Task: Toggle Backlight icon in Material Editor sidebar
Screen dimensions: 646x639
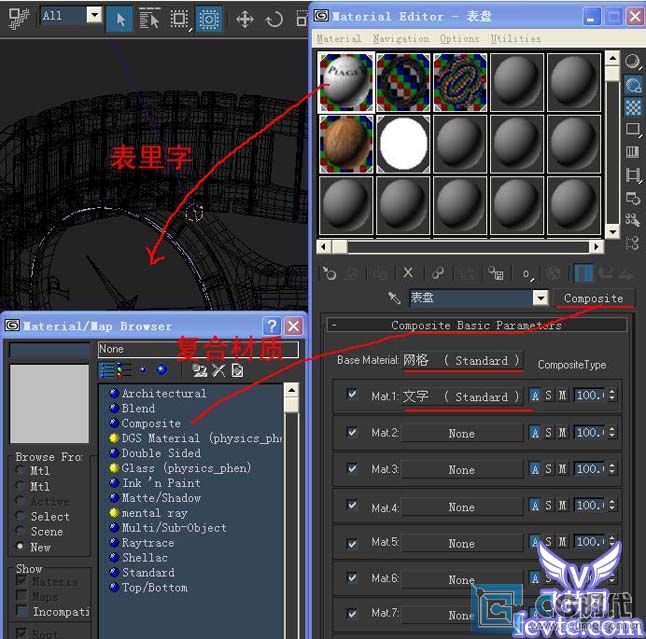Action: pyautogui.click(x=632, y=85)
